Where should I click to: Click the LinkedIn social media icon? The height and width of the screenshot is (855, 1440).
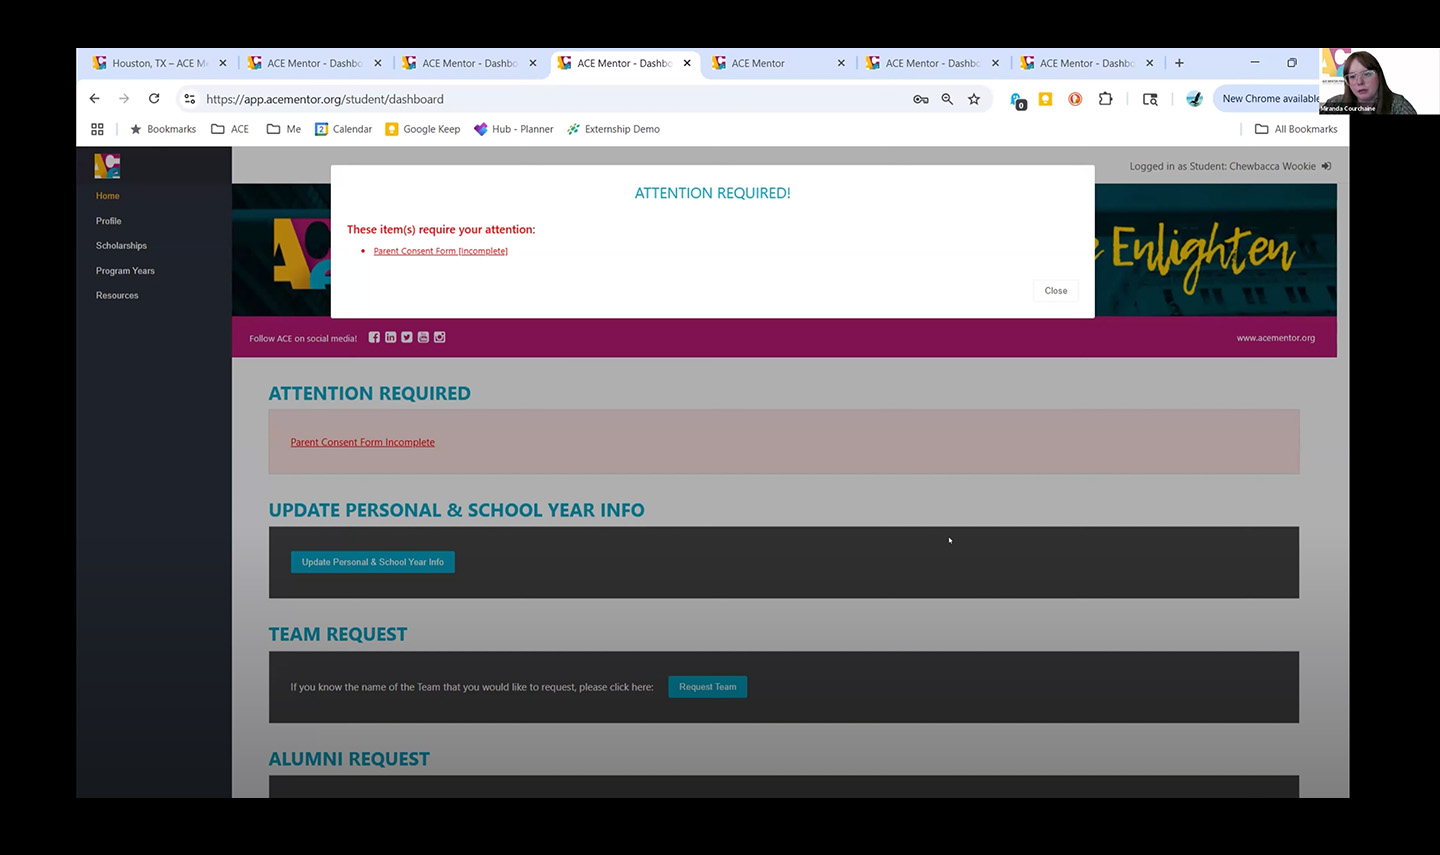390,338
